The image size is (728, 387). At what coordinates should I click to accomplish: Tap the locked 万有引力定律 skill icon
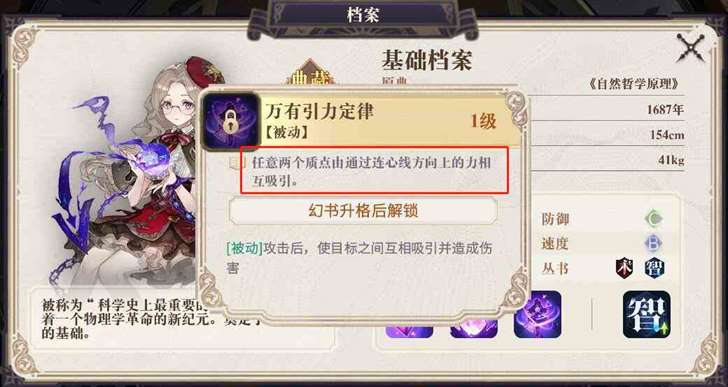click(x=231, y=122)
